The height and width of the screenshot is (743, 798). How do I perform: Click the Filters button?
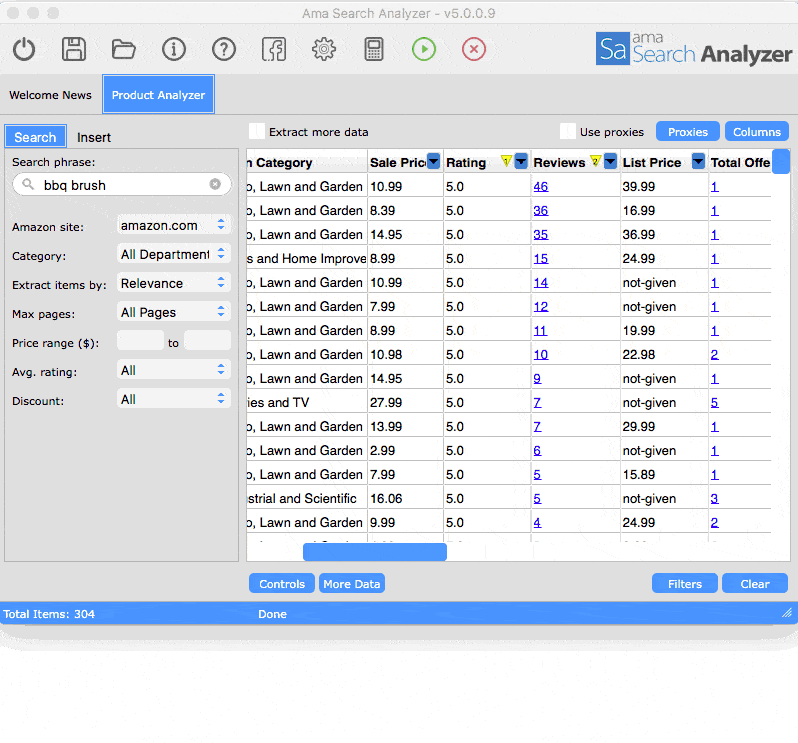(685, 584)
